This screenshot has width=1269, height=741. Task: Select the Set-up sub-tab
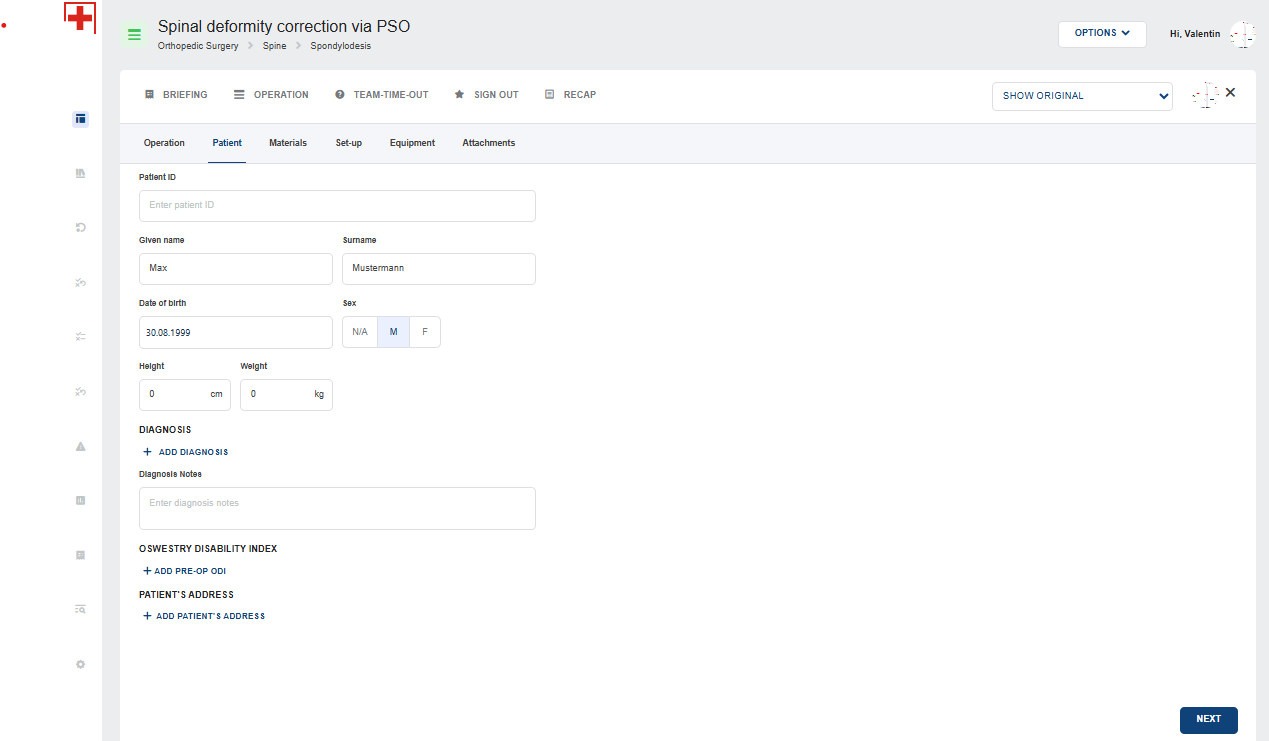pyautogui.click(x=349, y=143)
